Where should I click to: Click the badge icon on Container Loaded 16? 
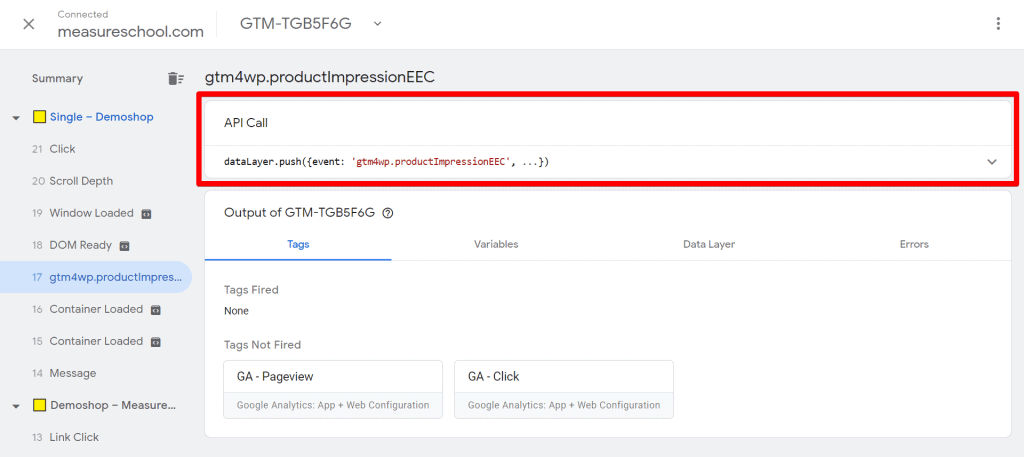tap(155, 309)
